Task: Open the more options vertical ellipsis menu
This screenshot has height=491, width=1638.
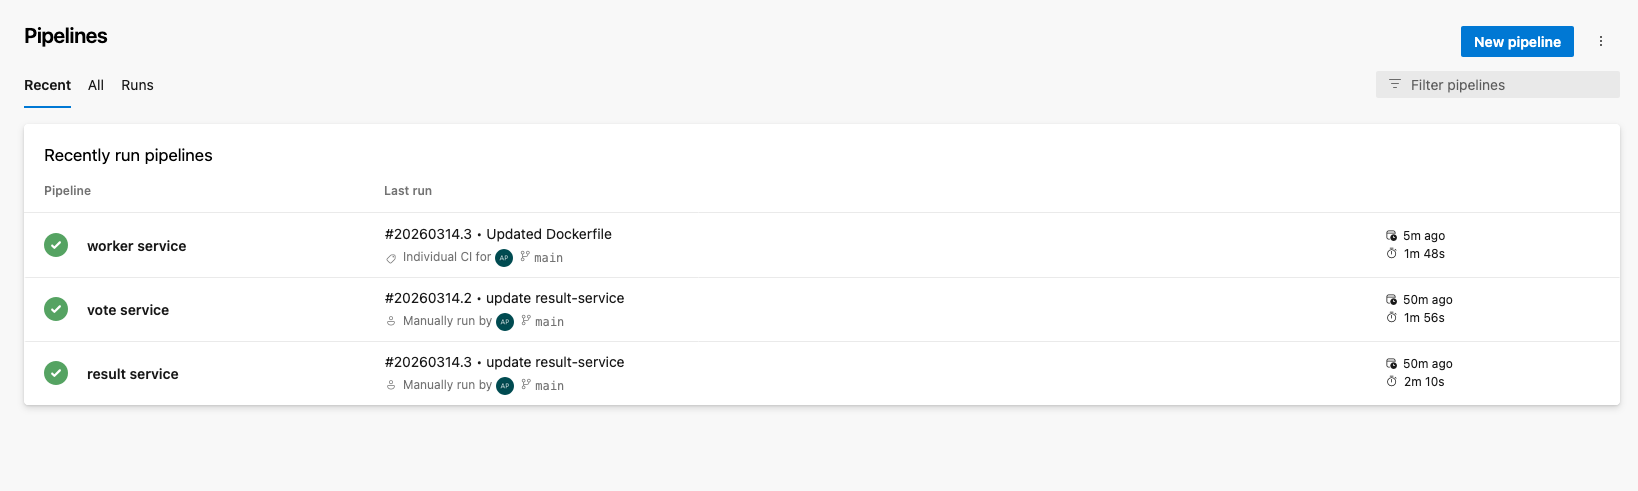Action: coord(1601,42)
